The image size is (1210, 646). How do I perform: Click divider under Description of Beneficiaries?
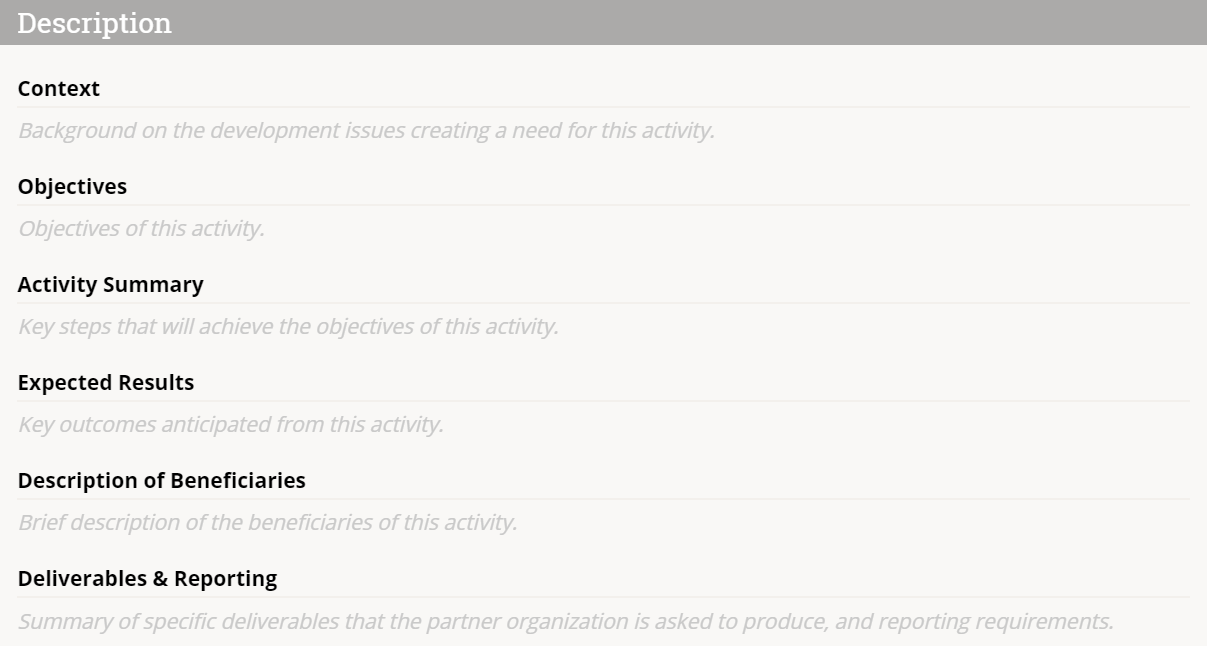[x=604, y=499]
